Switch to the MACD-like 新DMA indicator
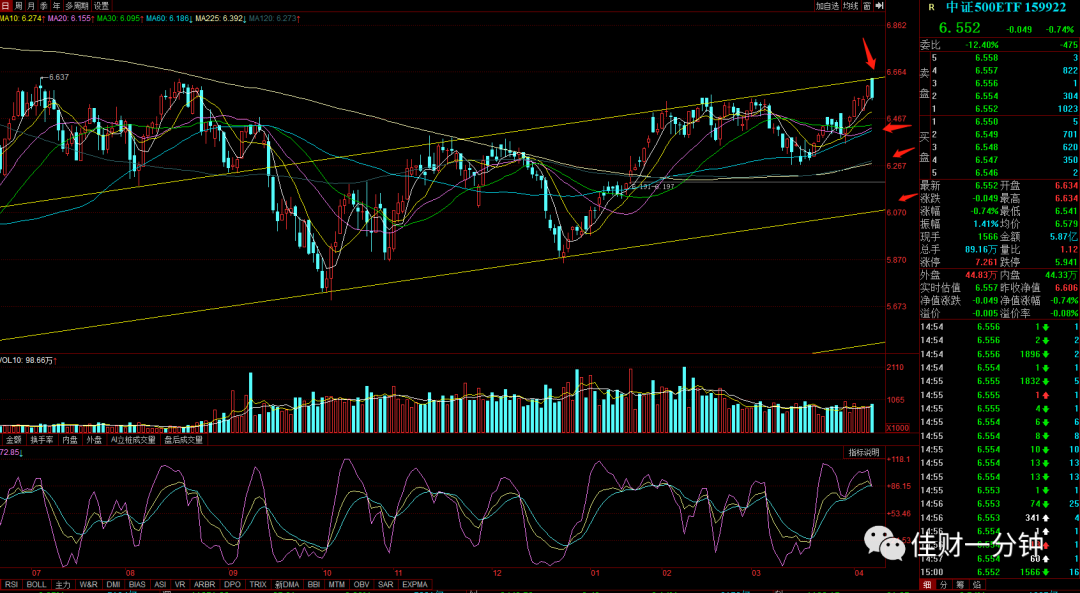 tap(287, 584)
